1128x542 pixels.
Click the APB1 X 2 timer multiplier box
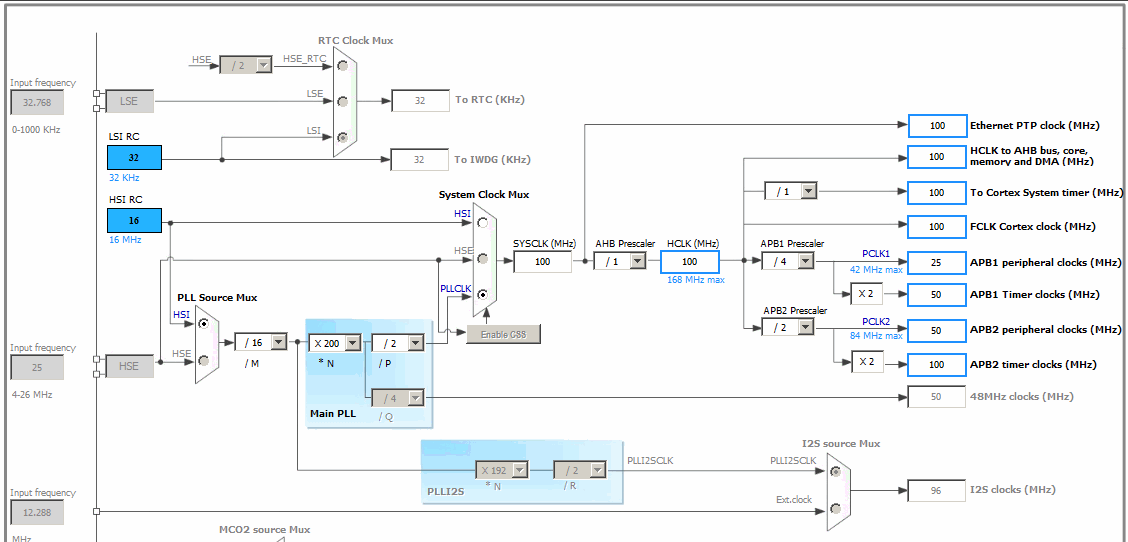click(x=867, y=294)
